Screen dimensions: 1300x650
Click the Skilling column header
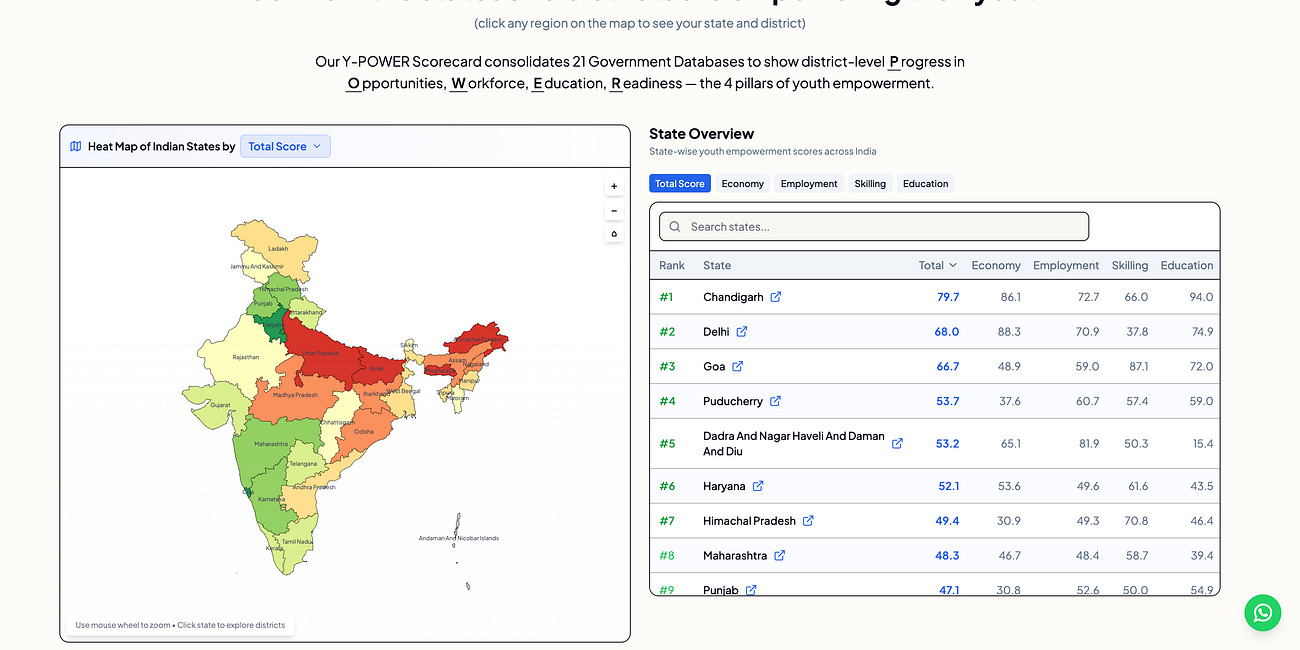coord(1130,265)
